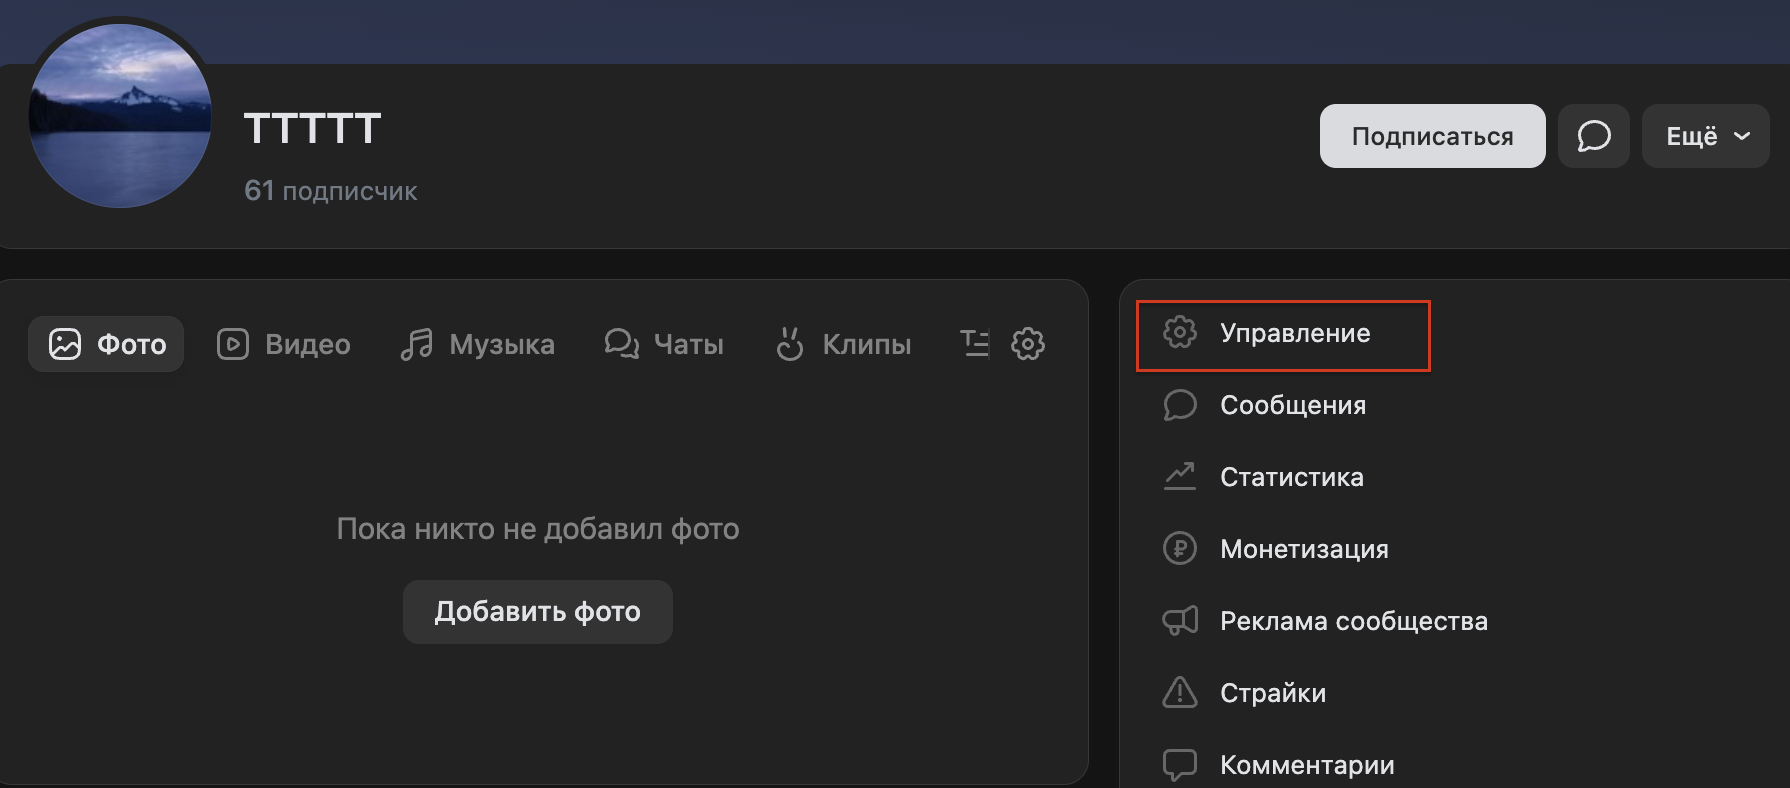Screen dimensions: 1790x788
Task: Click the Добавить фото button
Action: (537, 612)
